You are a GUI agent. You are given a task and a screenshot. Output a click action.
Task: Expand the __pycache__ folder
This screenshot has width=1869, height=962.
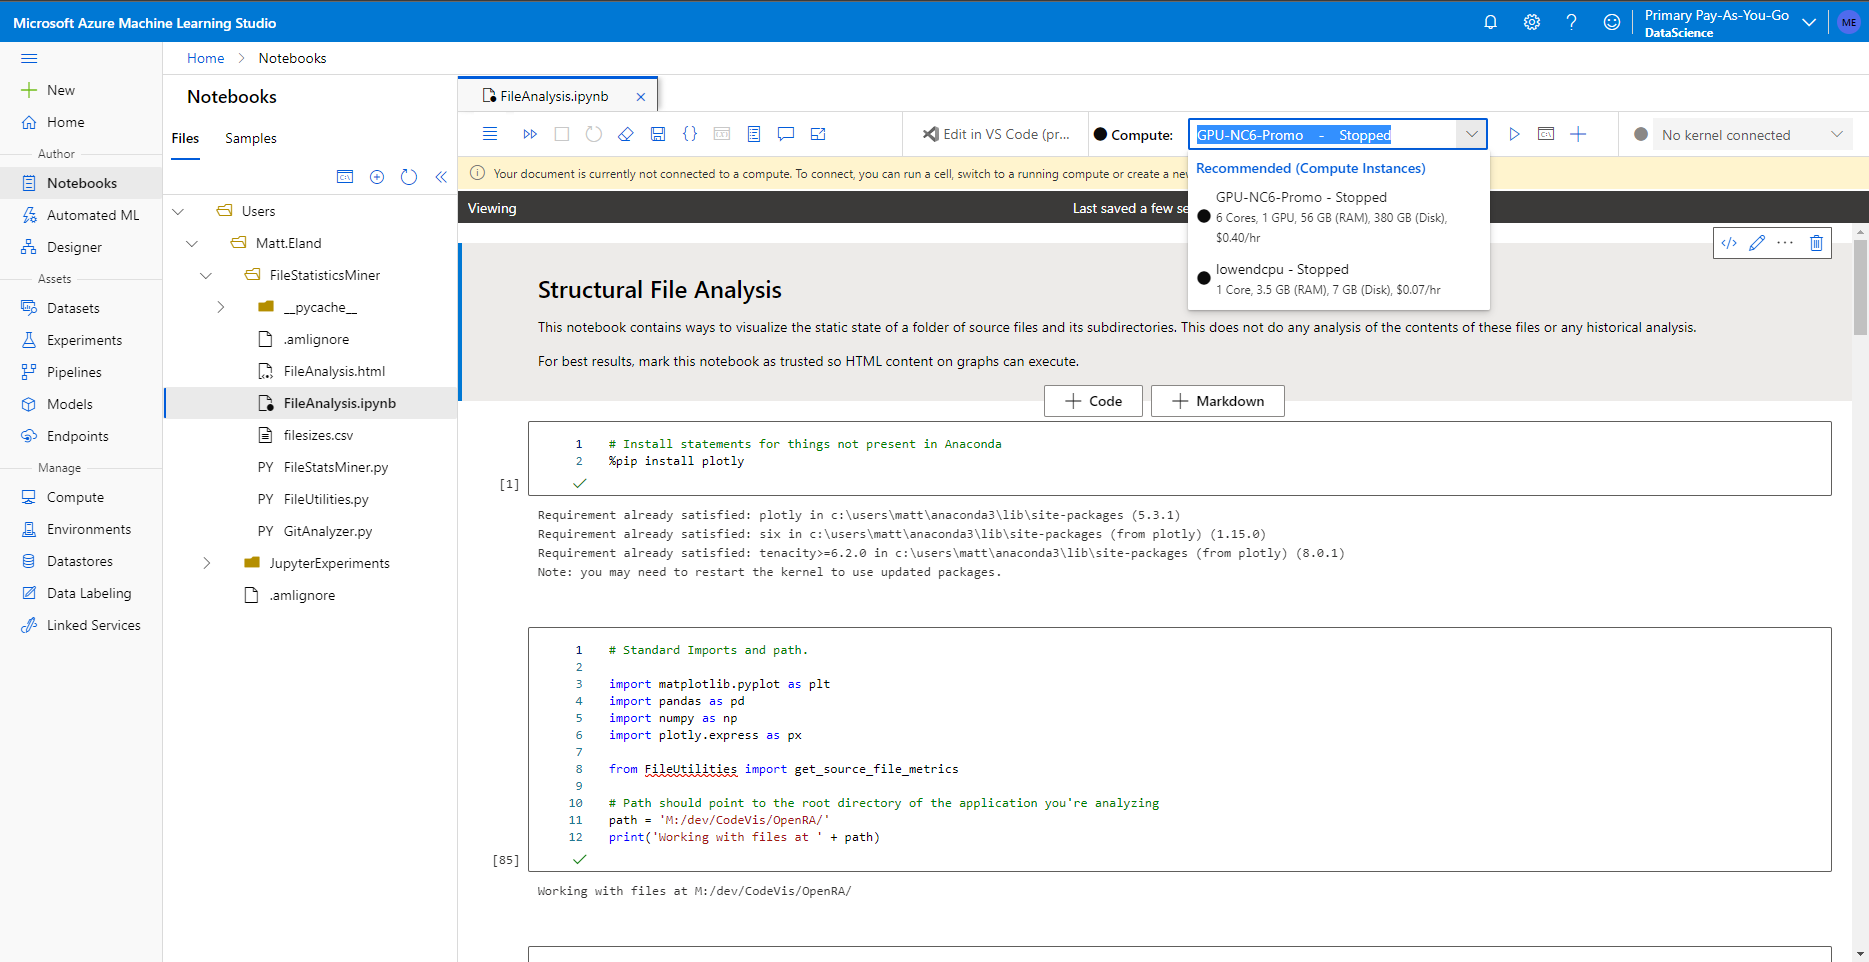220,307
